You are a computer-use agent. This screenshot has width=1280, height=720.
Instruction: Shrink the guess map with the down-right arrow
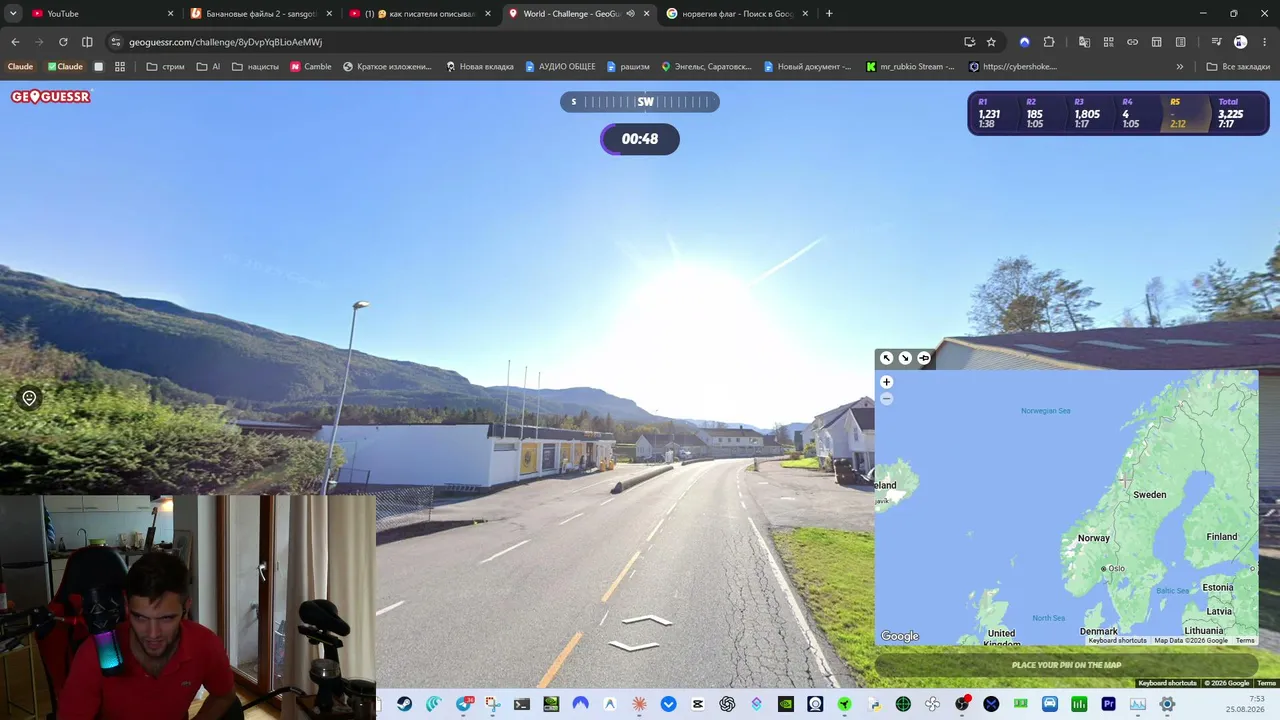point(905,358)
